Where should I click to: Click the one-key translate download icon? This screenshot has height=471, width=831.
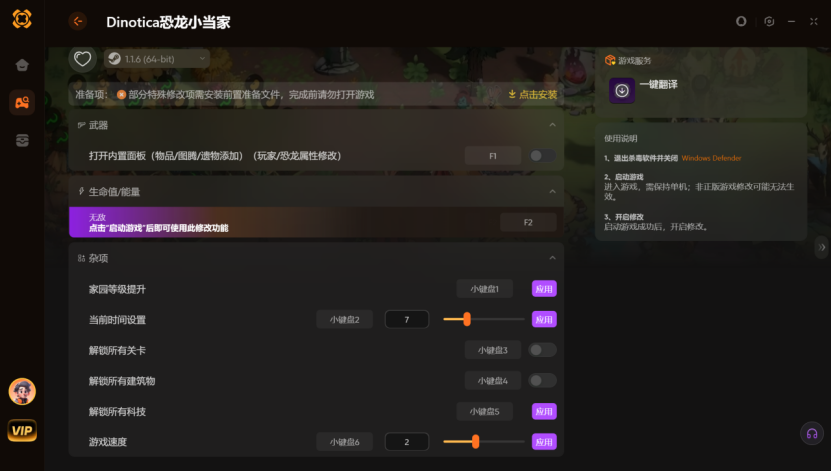pos(622,91)
